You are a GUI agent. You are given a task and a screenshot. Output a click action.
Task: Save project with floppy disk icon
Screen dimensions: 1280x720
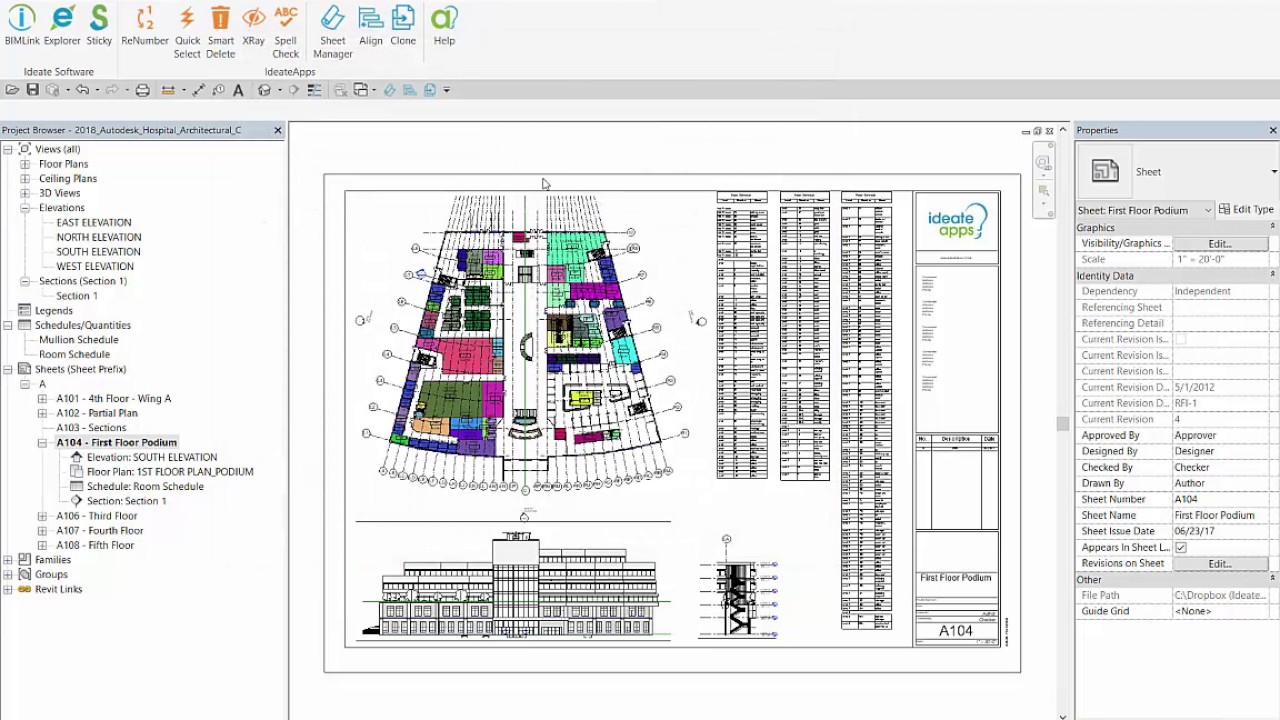coord(32,90)
